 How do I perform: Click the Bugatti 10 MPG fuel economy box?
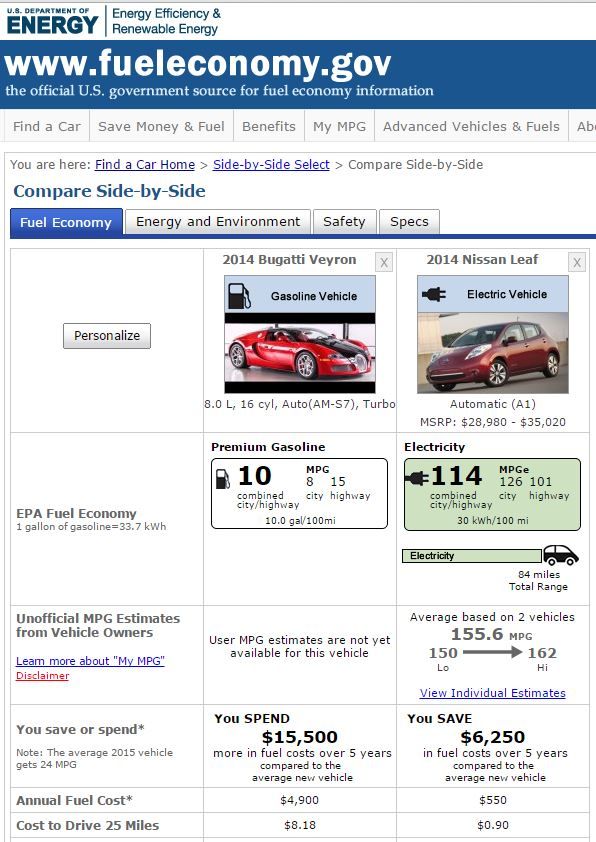click(299, 493)
